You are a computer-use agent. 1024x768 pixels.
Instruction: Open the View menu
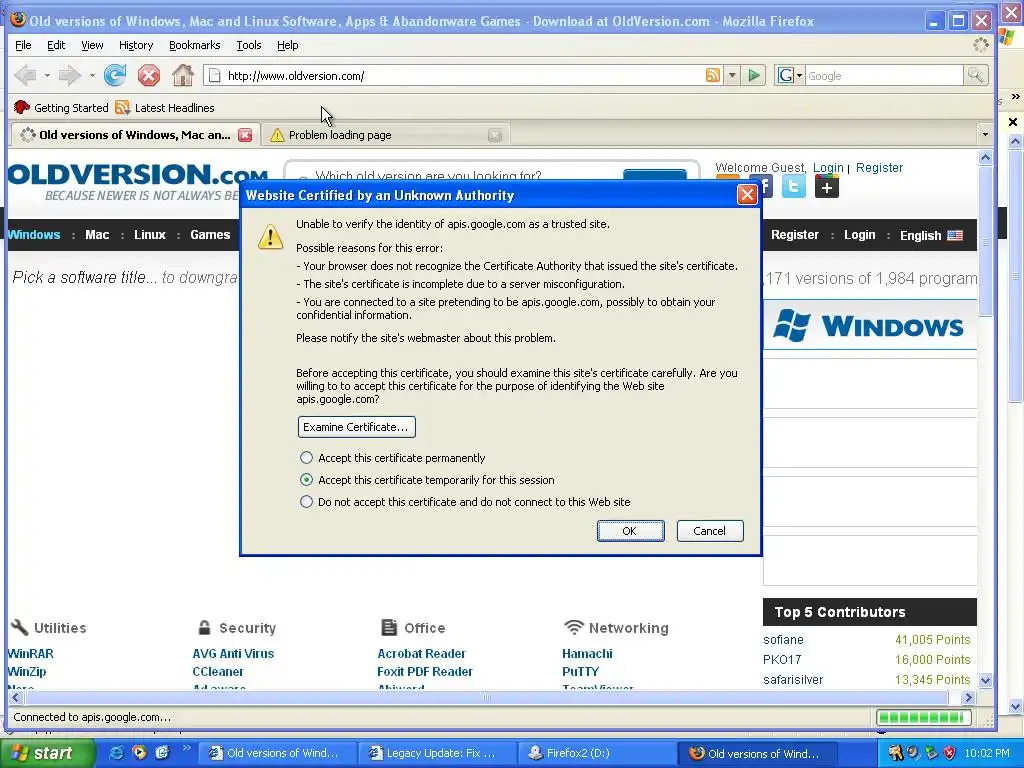[92, 45]
